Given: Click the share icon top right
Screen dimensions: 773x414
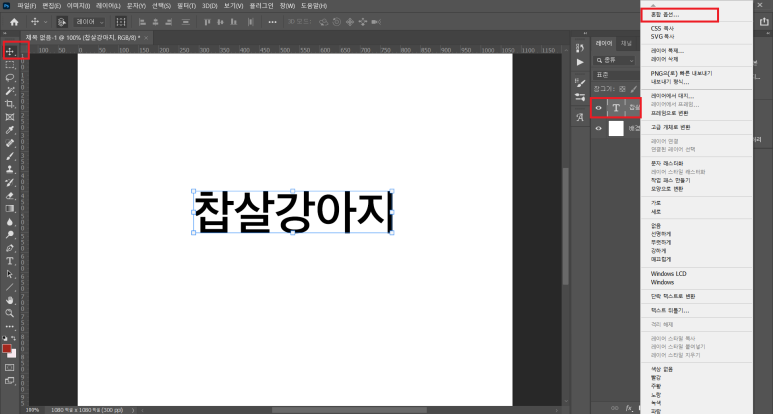Looking at the screenshot, I should 764,22.
